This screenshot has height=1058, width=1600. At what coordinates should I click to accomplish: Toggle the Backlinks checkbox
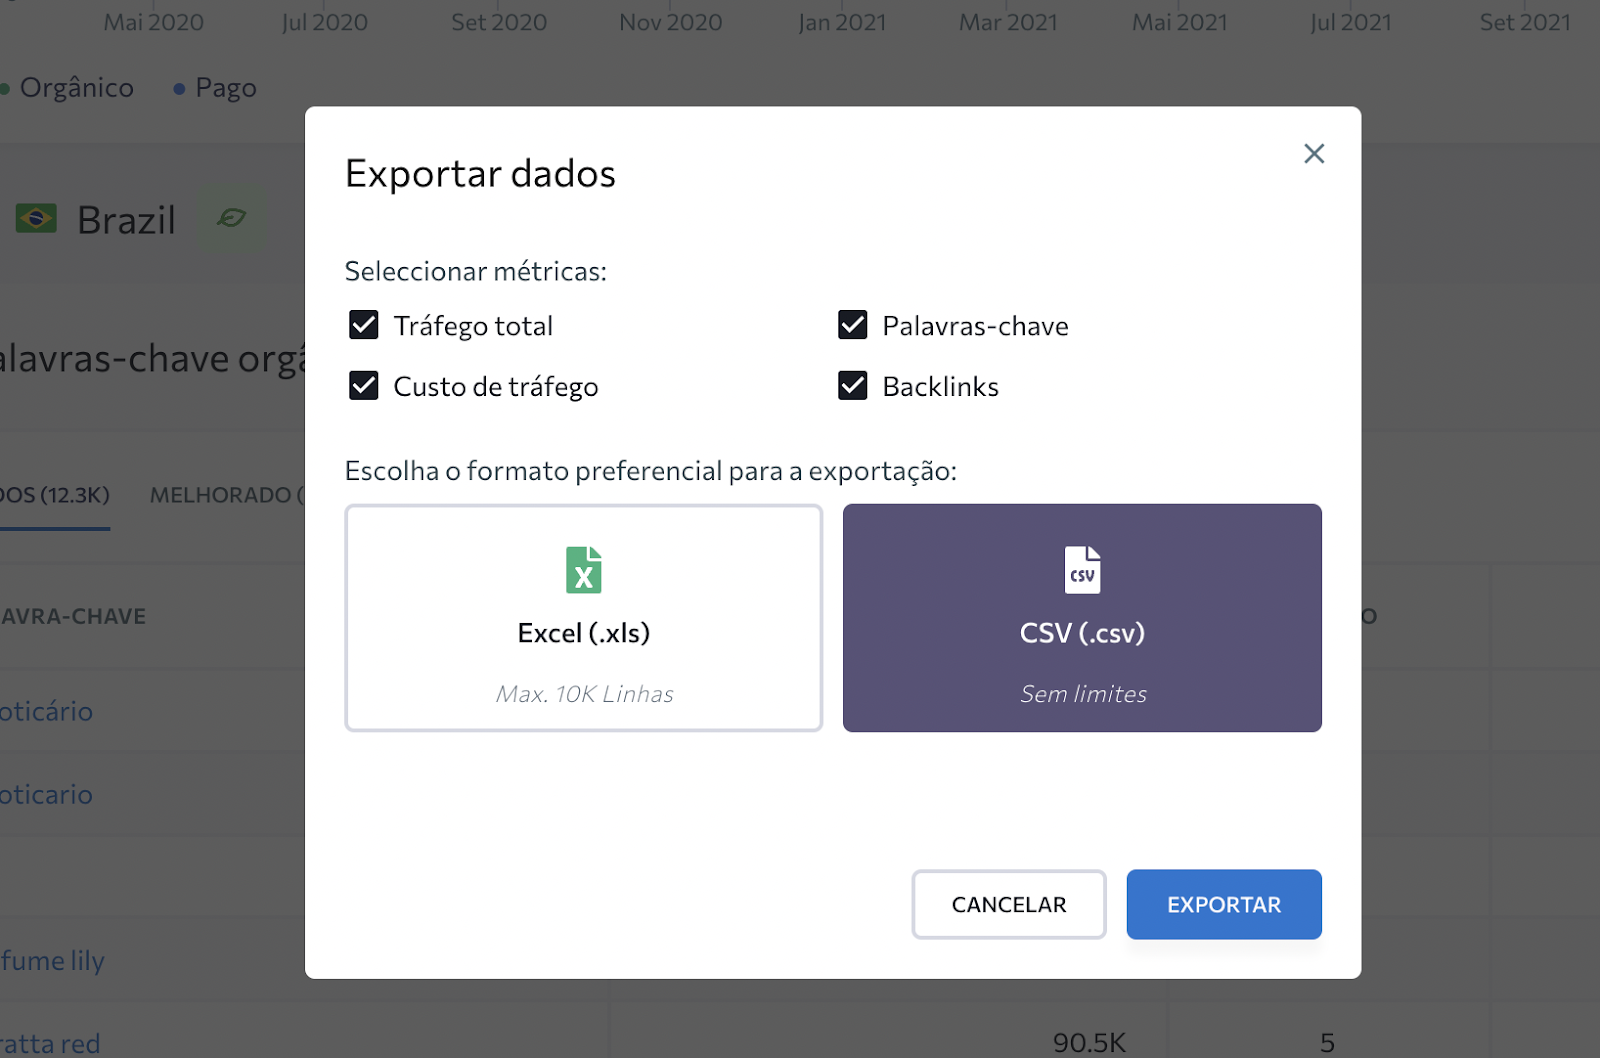(853, 385)
